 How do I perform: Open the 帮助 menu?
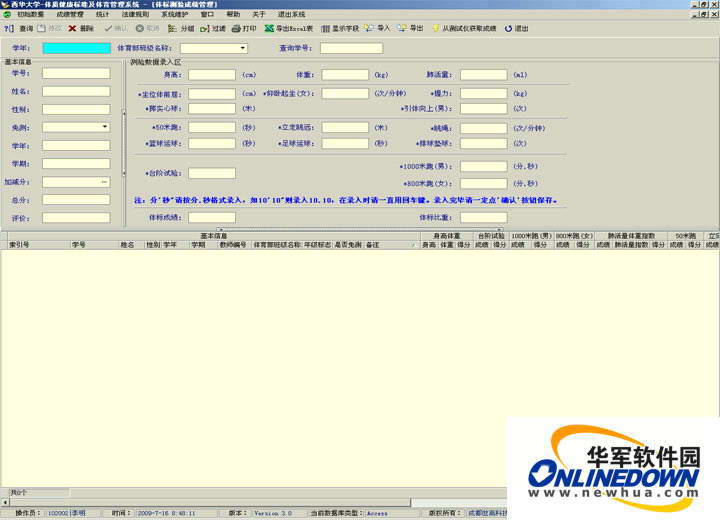point(233,14)
